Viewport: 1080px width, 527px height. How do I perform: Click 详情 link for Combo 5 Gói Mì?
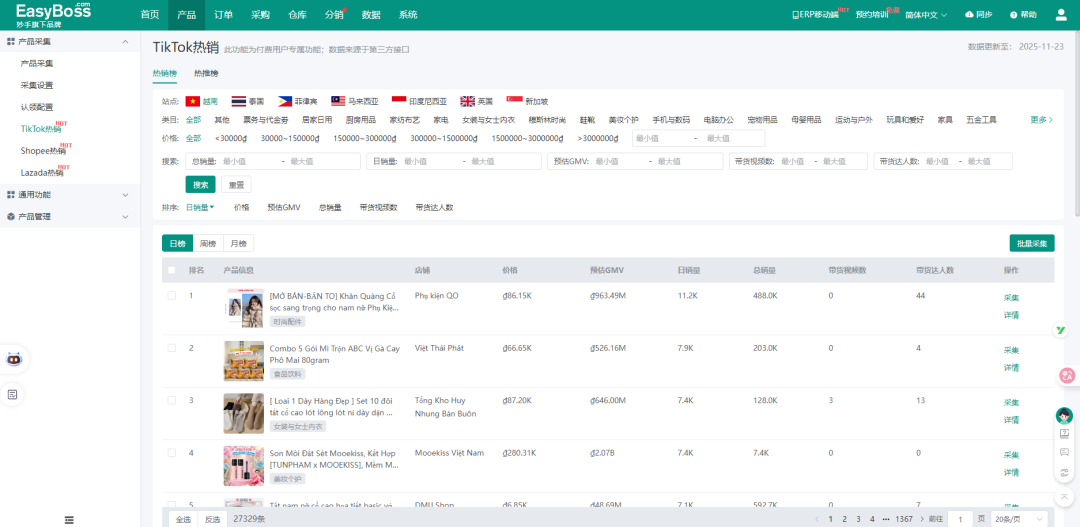pos(1011,367)
